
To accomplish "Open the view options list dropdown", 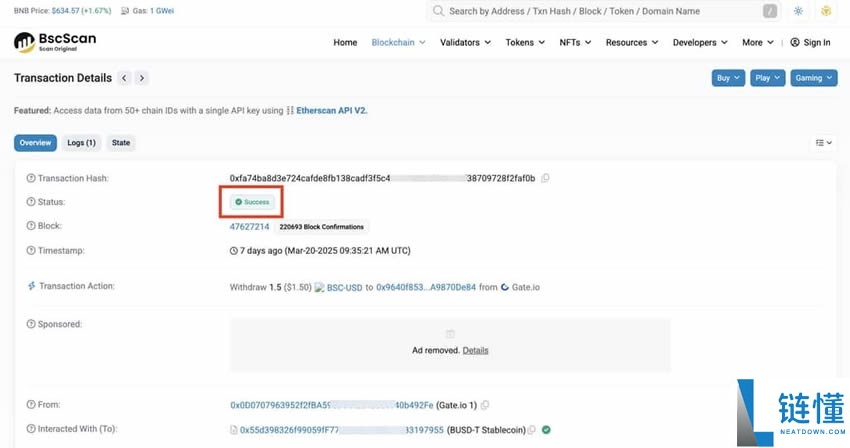I will click(x=823, y=143).
